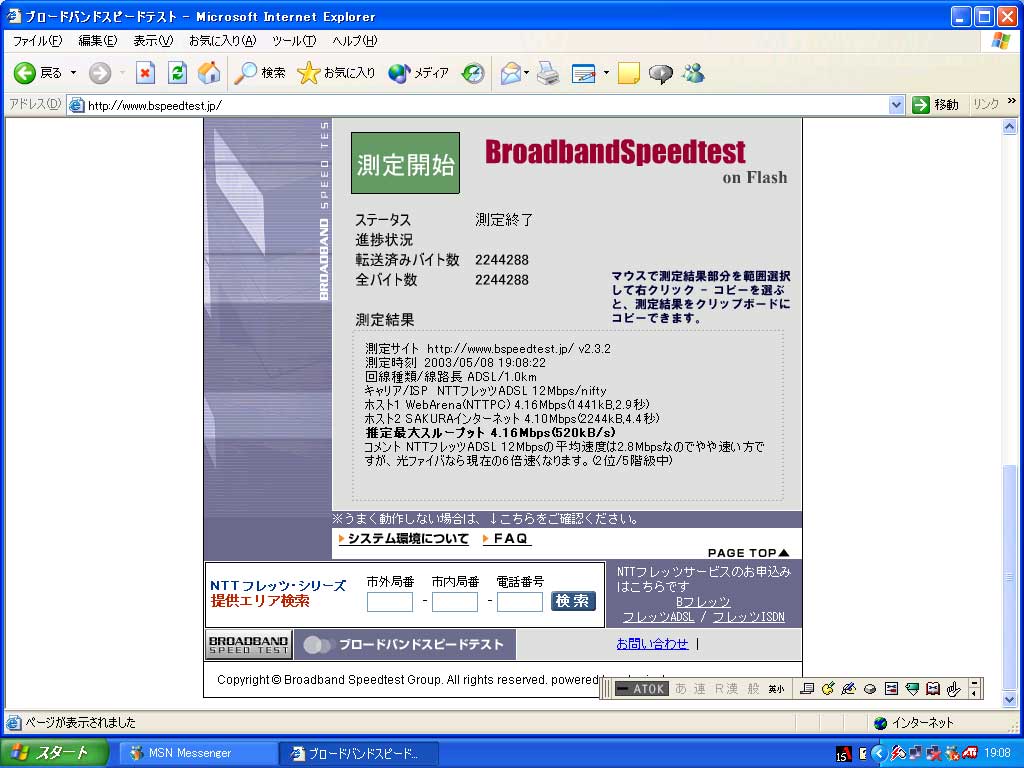
Task: Open the Search (検索) pane
Action: click(x=260, y=73)
